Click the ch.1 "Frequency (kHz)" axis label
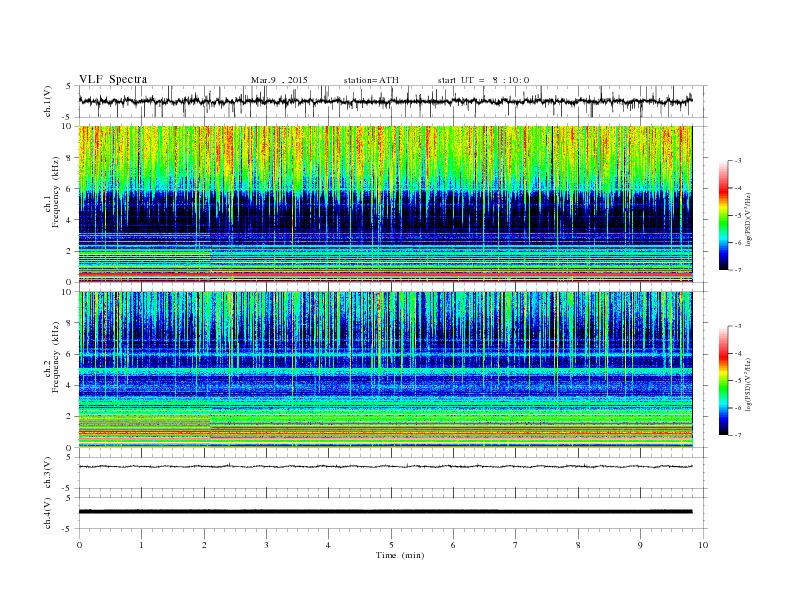 click(56, 192)
